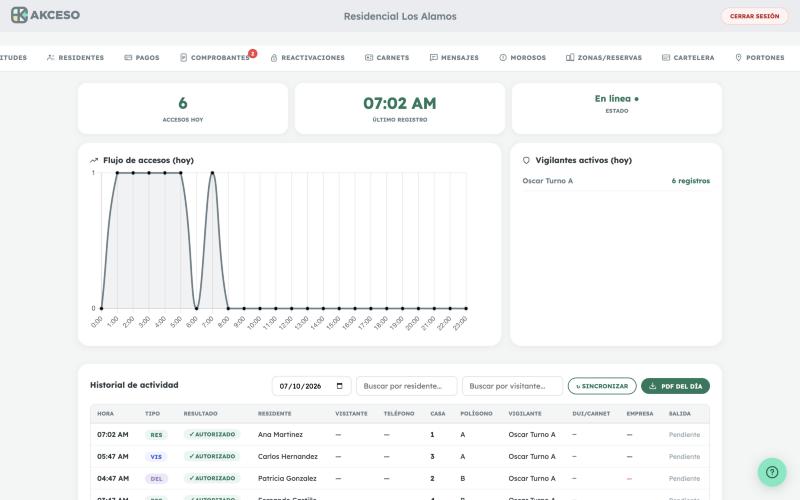Click the Reactivaciones lock icon
The width and height of the screenshot is (800, 500).
pyautogui.click(x=274, y=58)
